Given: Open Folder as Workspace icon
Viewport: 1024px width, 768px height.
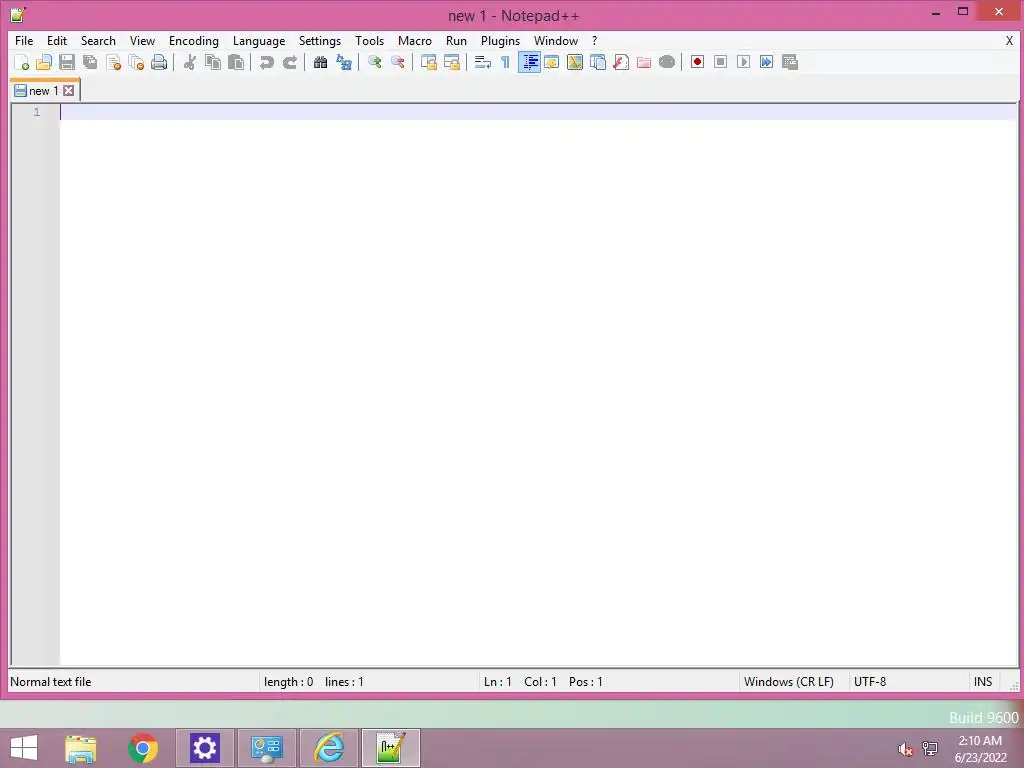Looking at the screenshot, I should pos(644,62).
